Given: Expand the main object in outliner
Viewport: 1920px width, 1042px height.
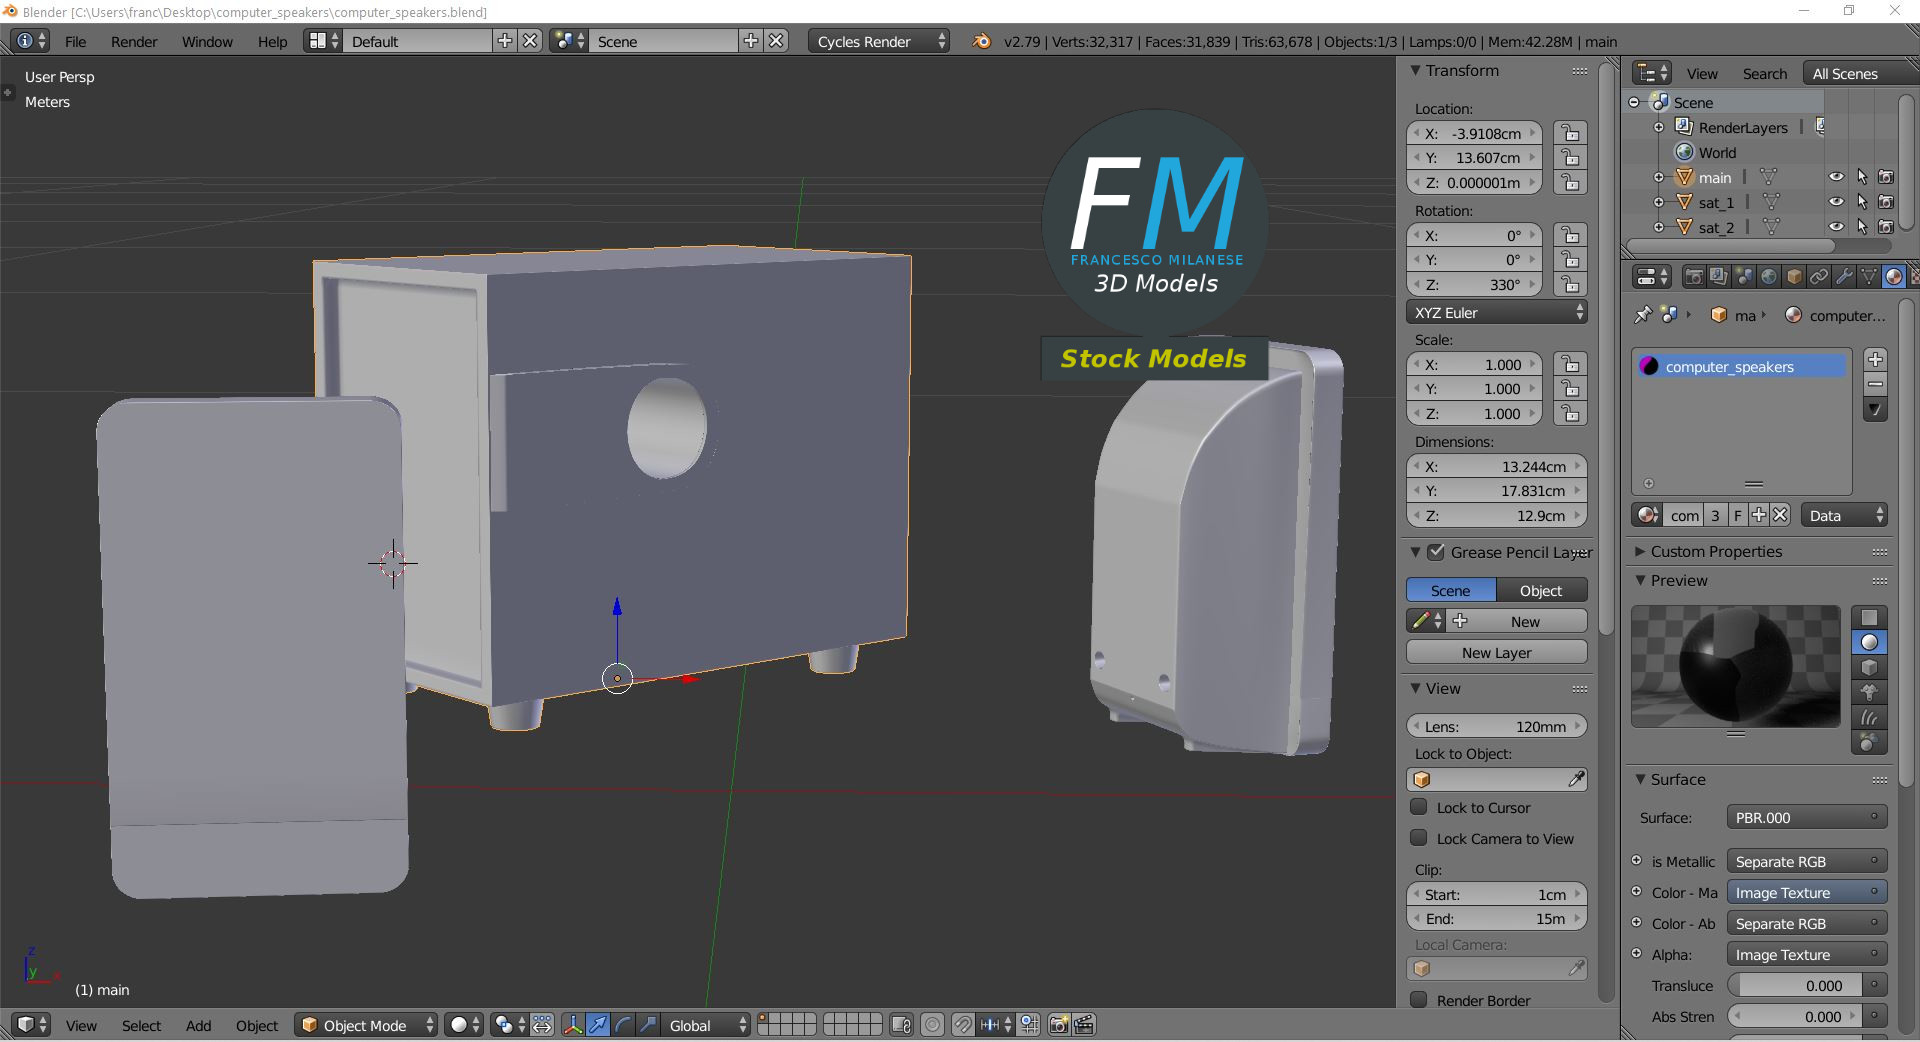Looking at the screenshot, I should pos(1658,177).
